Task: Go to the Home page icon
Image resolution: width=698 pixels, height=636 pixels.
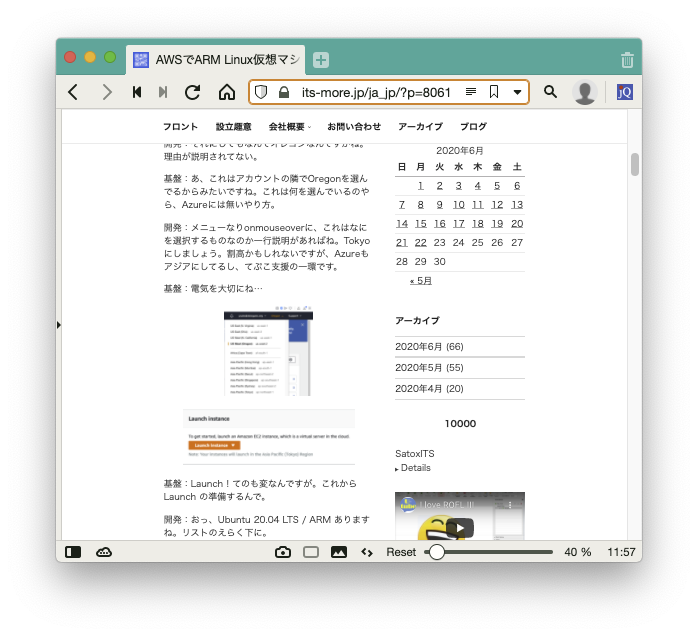Action: pyautogui.click(x=227, y=92)
